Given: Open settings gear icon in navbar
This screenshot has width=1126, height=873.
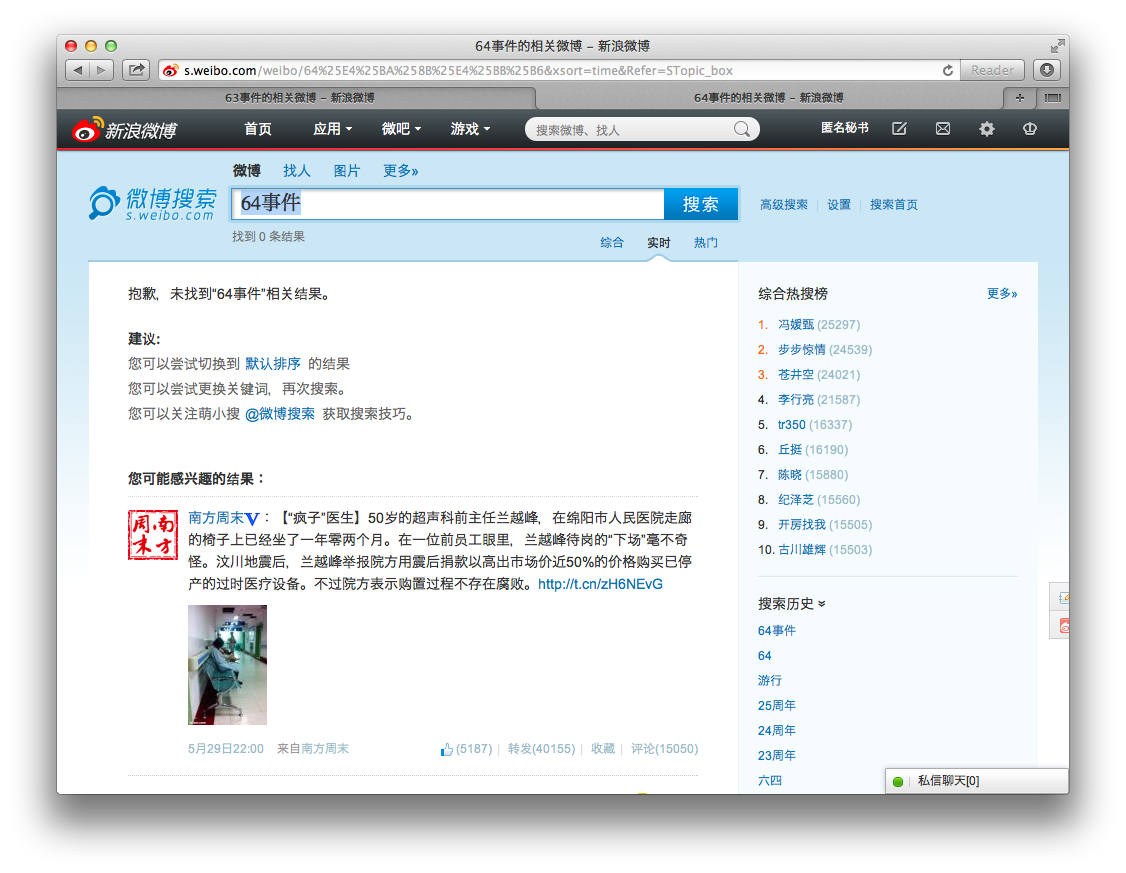Looking at the screenshot, I should point(987,129).
